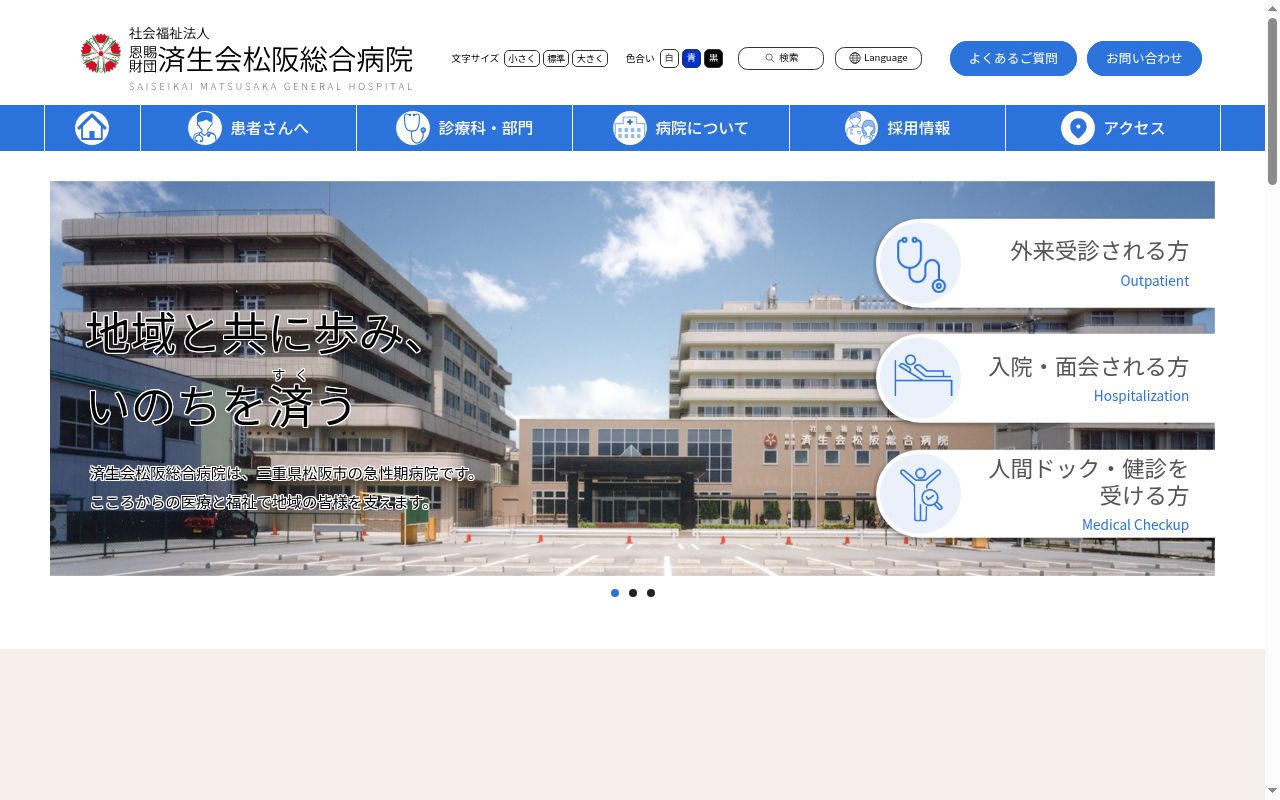Click the stethoscope icon for Outpatient

pos(919,263)
